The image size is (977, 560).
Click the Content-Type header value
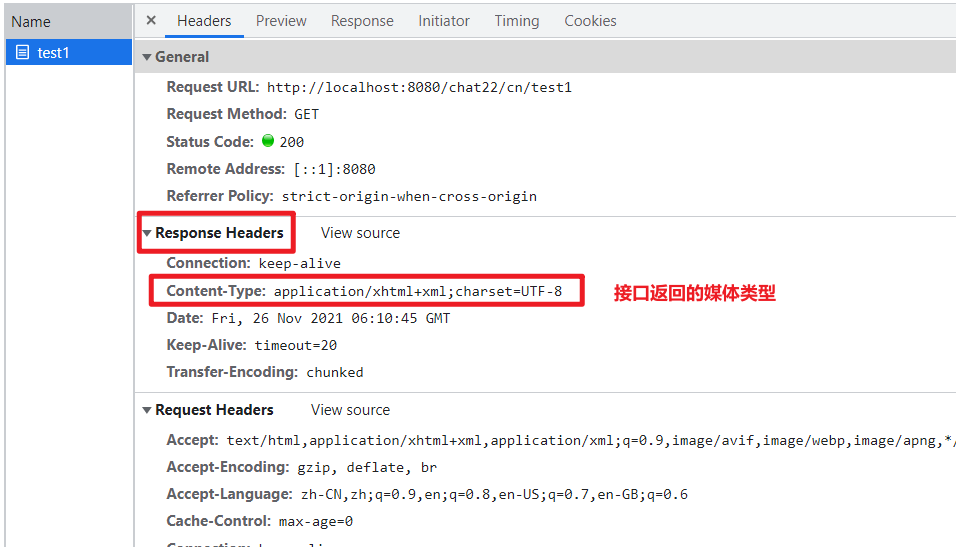[418, 292]
